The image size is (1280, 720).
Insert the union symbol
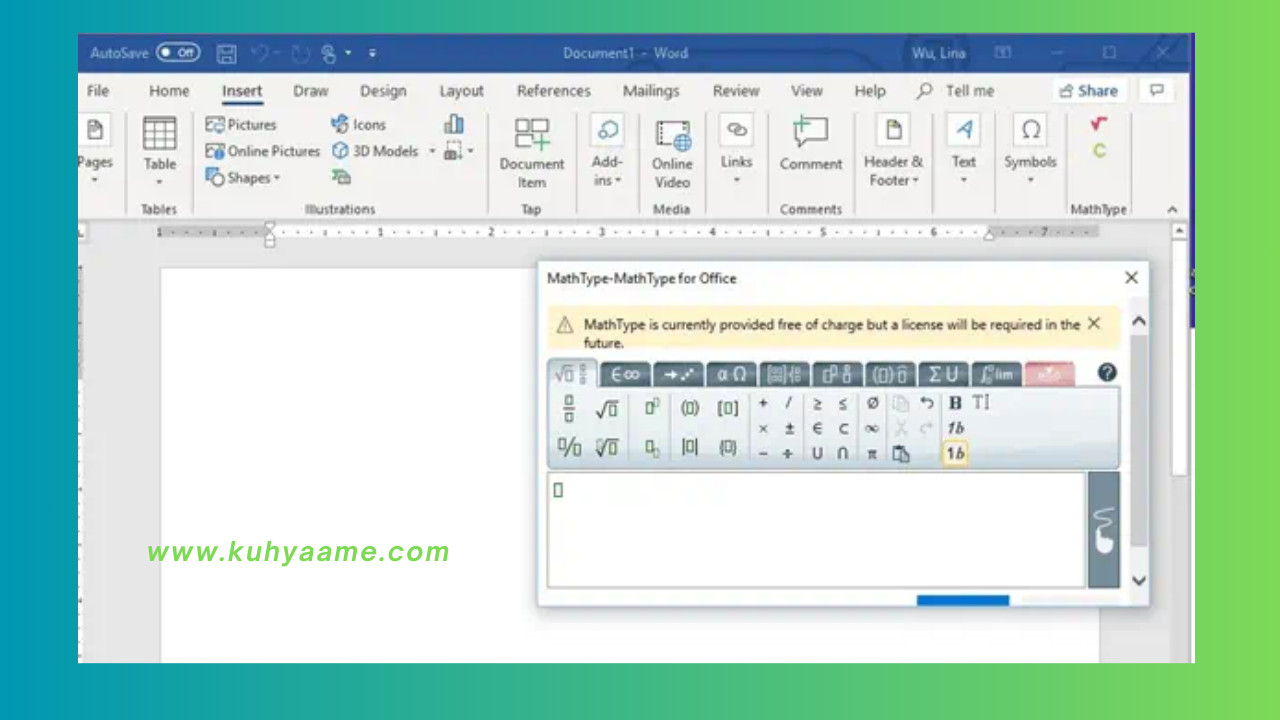click(x=817, y=453)
